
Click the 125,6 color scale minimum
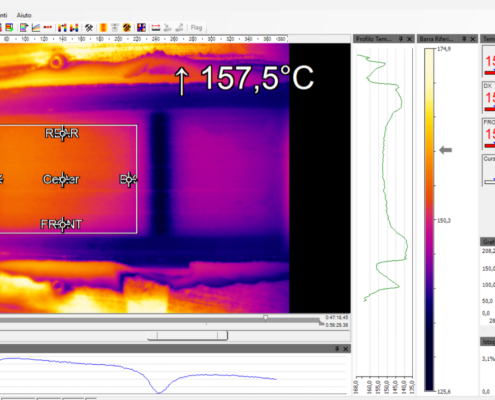tap(444, 391)
